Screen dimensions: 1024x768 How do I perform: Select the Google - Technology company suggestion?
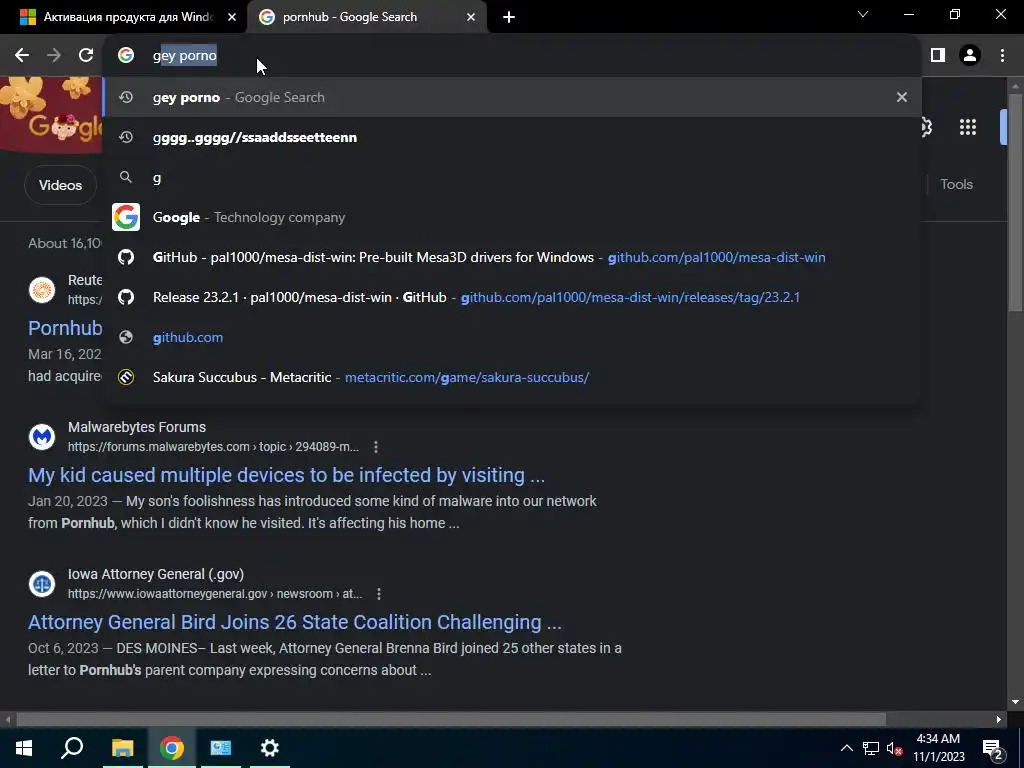(511, 217)
